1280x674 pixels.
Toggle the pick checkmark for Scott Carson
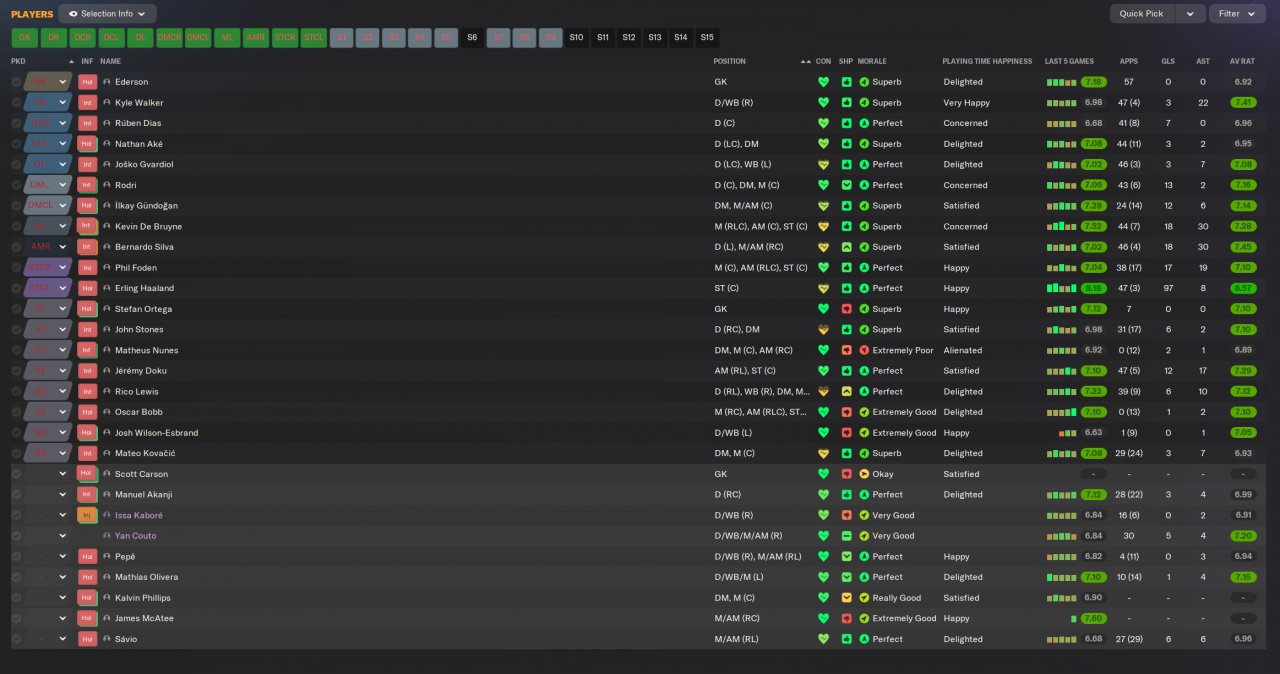pyautogui.click(x=16, y=474)
